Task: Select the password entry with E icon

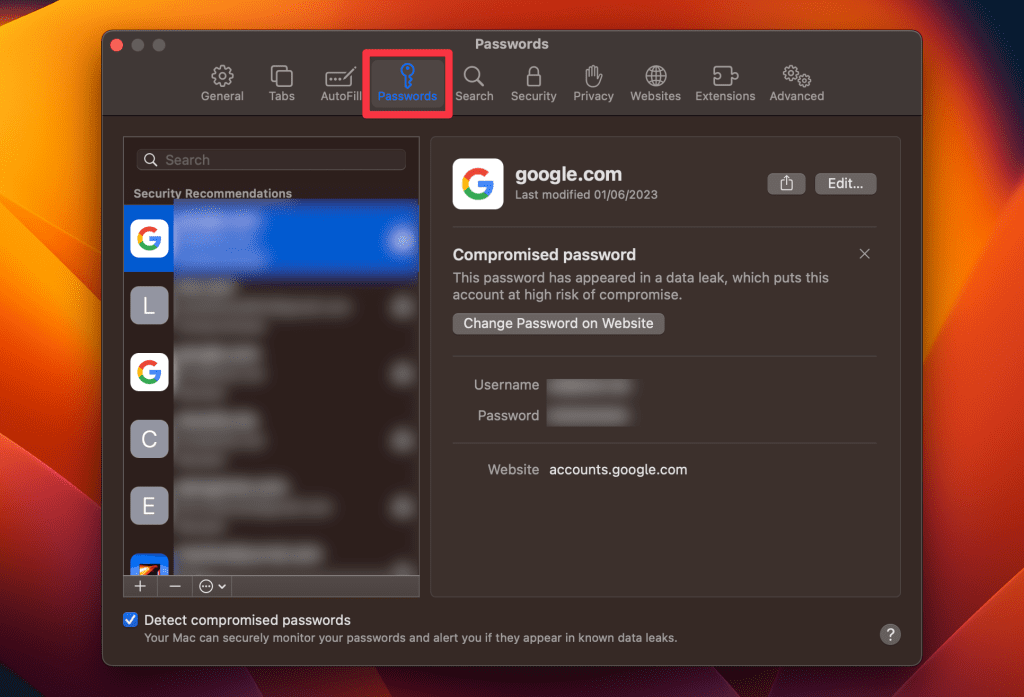Action: click(x=271, y=506)
